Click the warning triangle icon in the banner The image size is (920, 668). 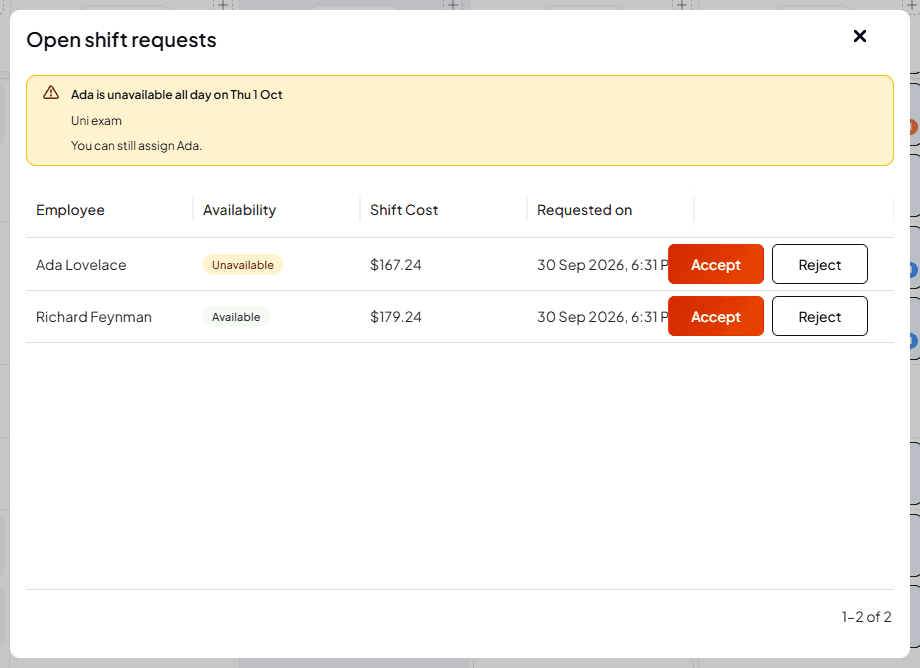(51, 93)
